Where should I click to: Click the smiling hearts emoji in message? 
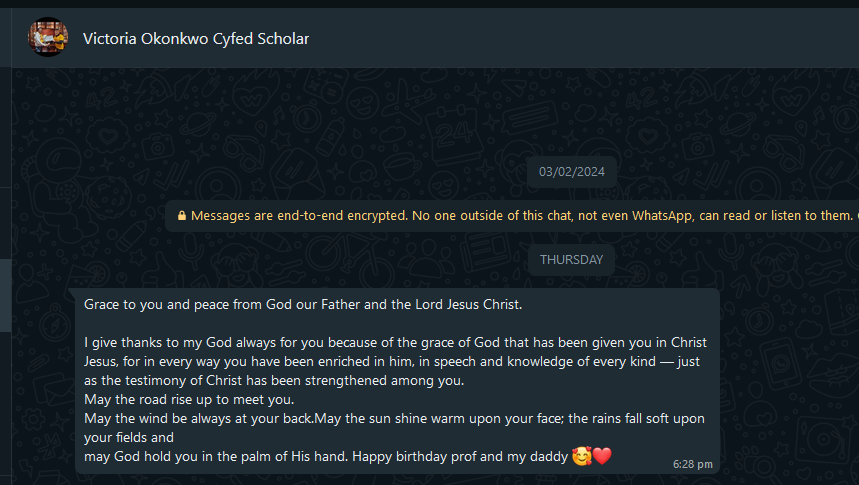581,457
